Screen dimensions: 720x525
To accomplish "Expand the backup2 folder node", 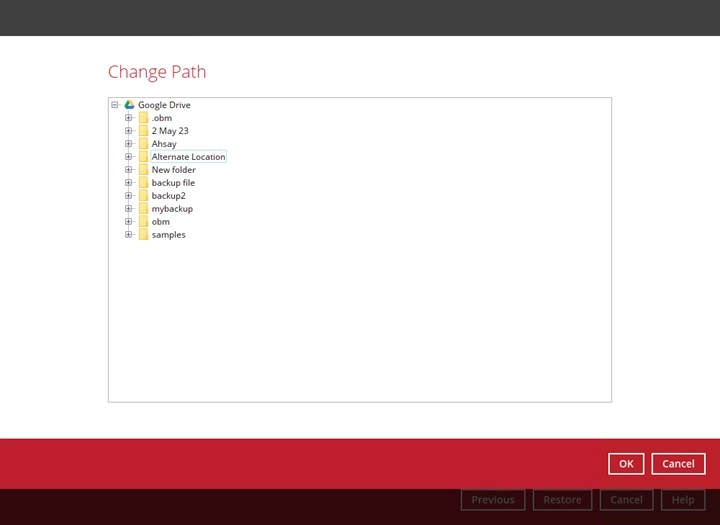I will click(129, 196).
